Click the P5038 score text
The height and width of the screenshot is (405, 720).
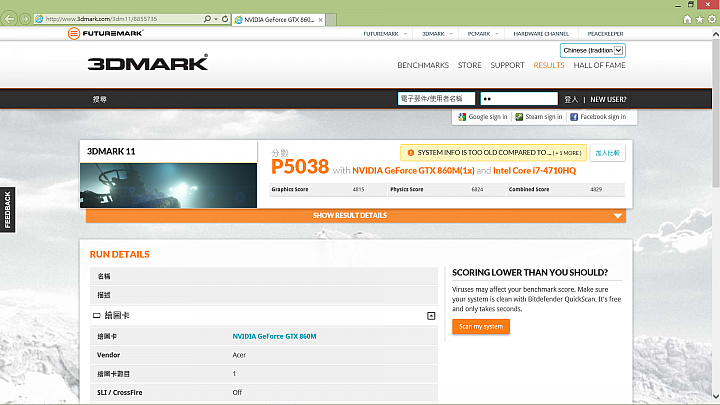click(x=300, y=167)
